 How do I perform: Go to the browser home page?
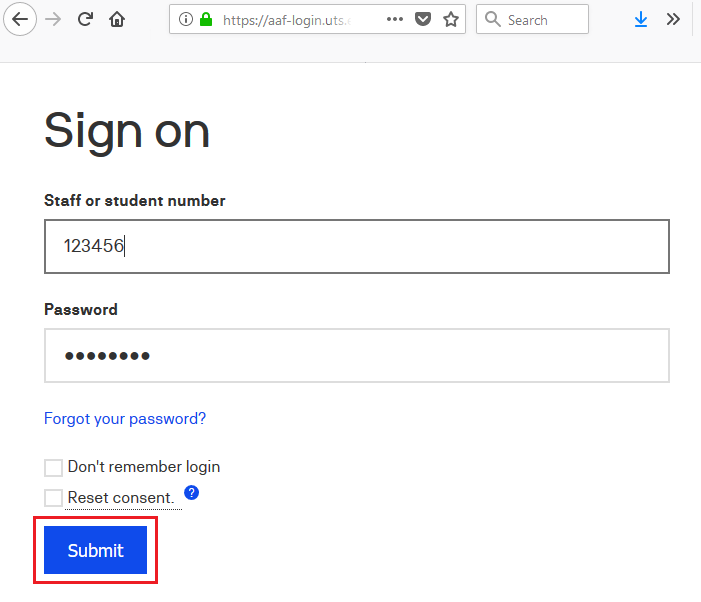click(x=117, y=19)
